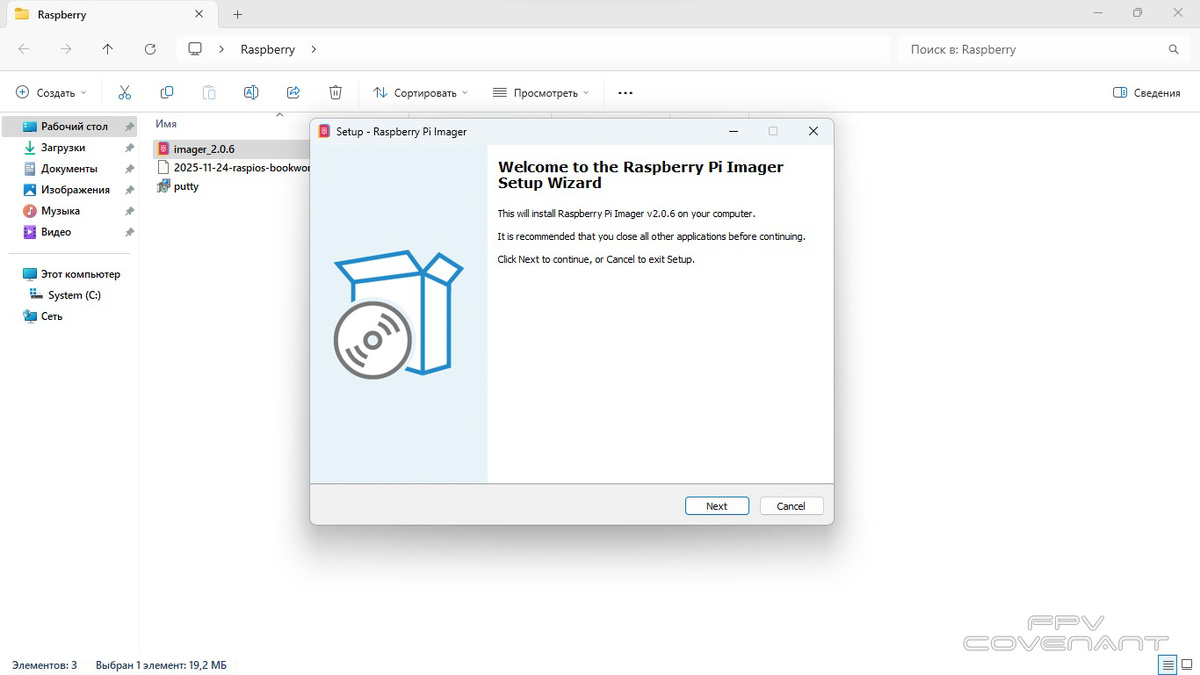Image resolution: width=1200 pixels, height=675 pixels.
Task: Switch to details list view in status bar
Action: pyautogui.click(x=1167, y=665)
